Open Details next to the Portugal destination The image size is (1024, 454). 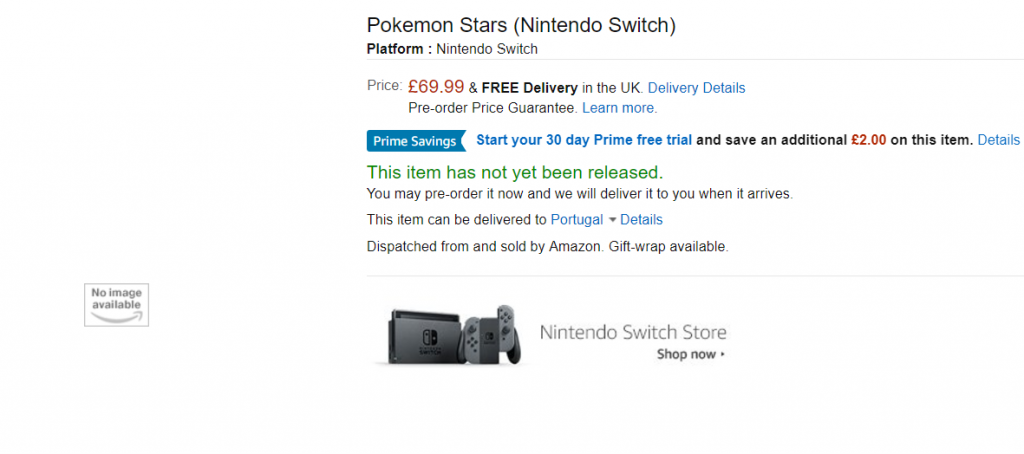coord(641,220)
